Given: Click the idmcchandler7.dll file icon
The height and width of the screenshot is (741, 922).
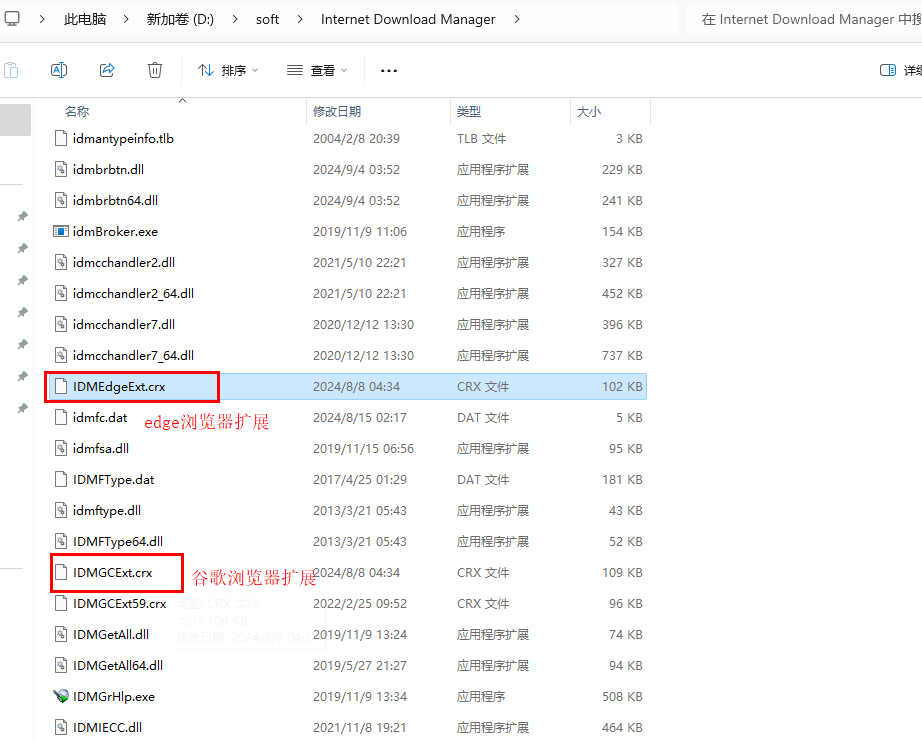Looking at the screenshot, I should pyautogui.click(x=61, y=325).
